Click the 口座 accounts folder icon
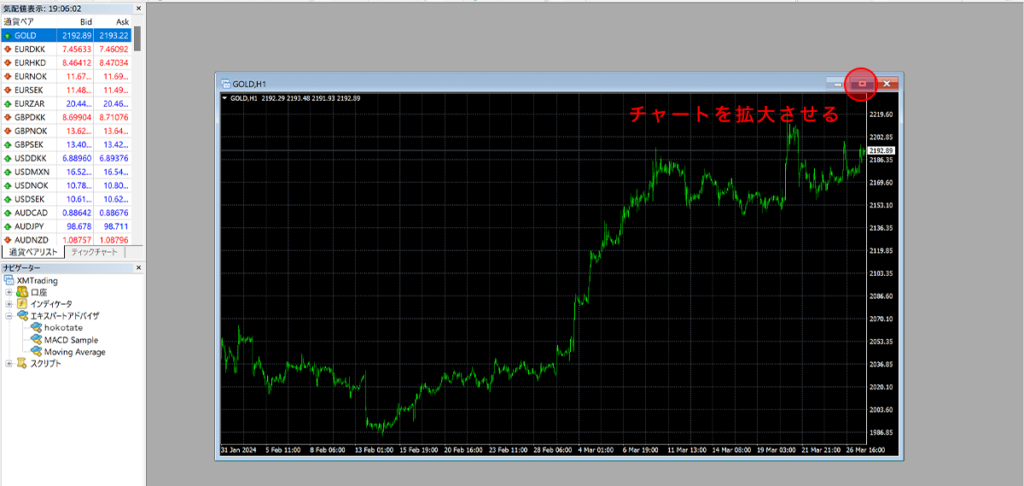 pyautogui.click(x=22, y=292)
